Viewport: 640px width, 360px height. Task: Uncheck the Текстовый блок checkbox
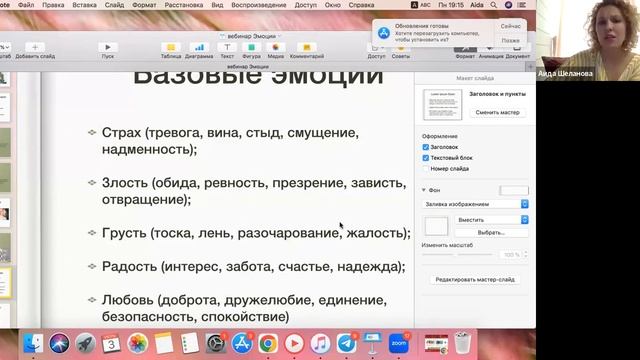pyautogui.click(x=426, y=158)
